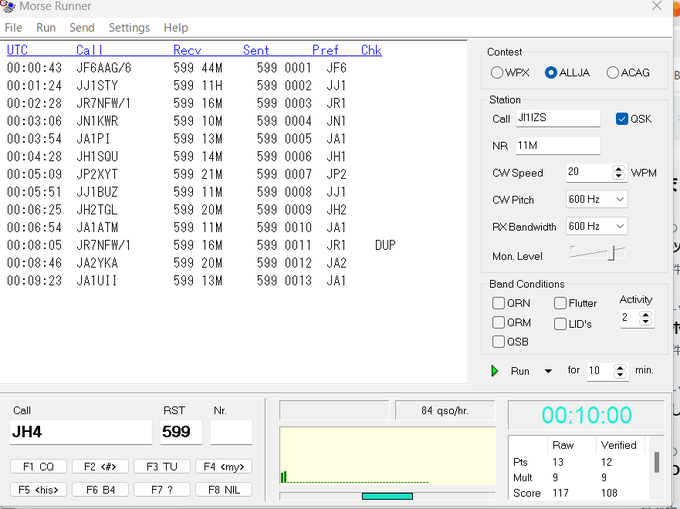Toggle the QSK checkbox

click(622, 119)
